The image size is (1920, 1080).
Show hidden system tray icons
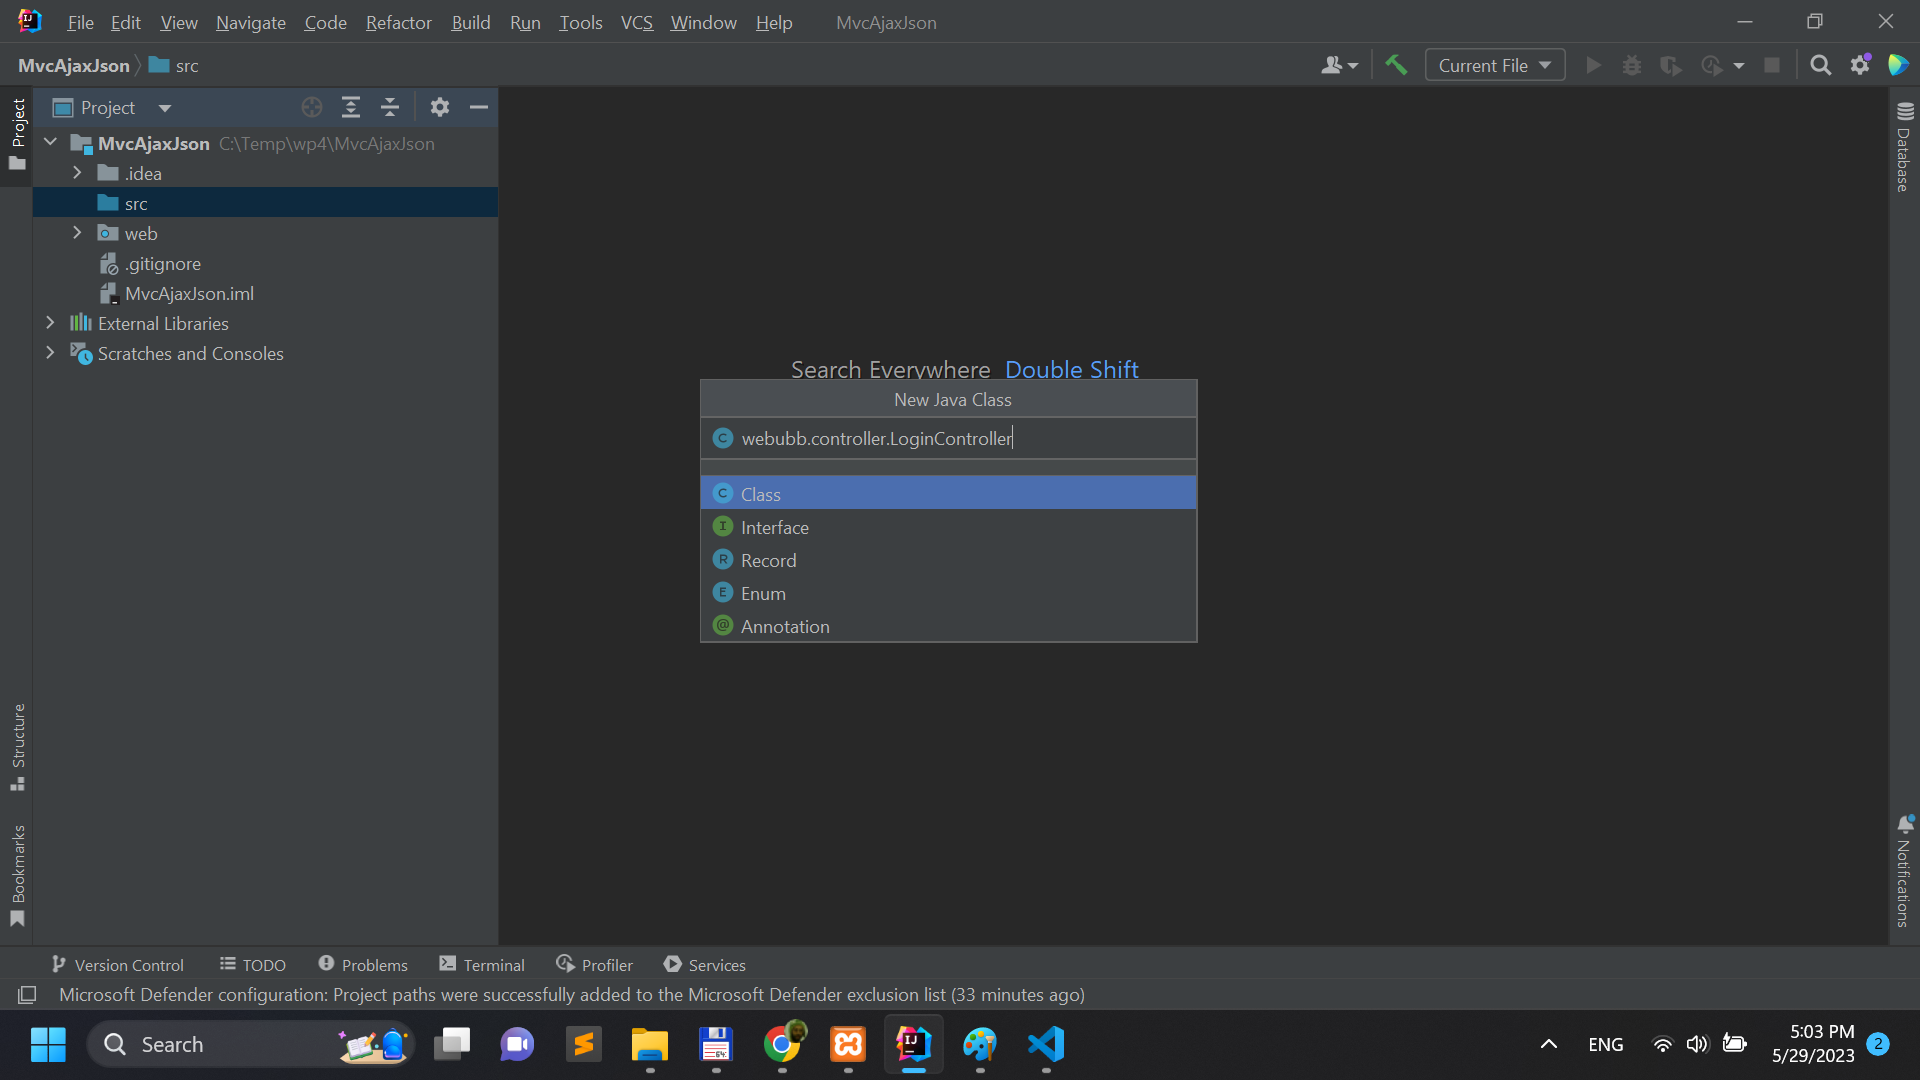tap(1548, 1044)
